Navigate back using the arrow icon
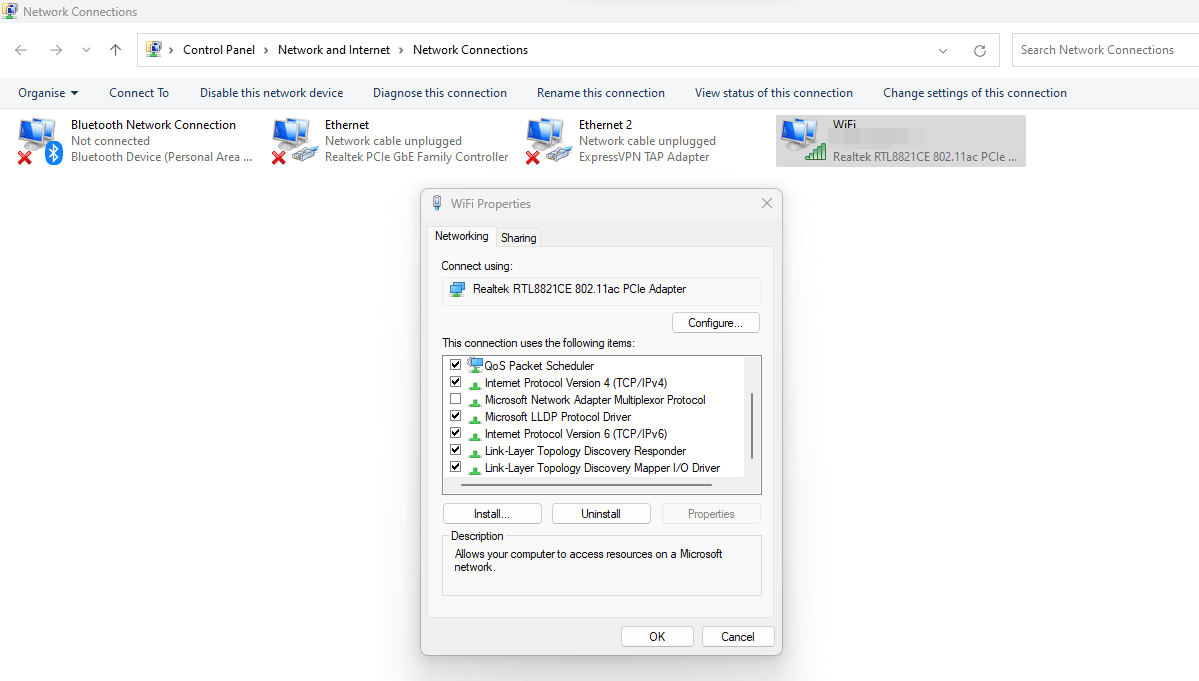Viewport: 1199px width, 681px height. (20, 49)
